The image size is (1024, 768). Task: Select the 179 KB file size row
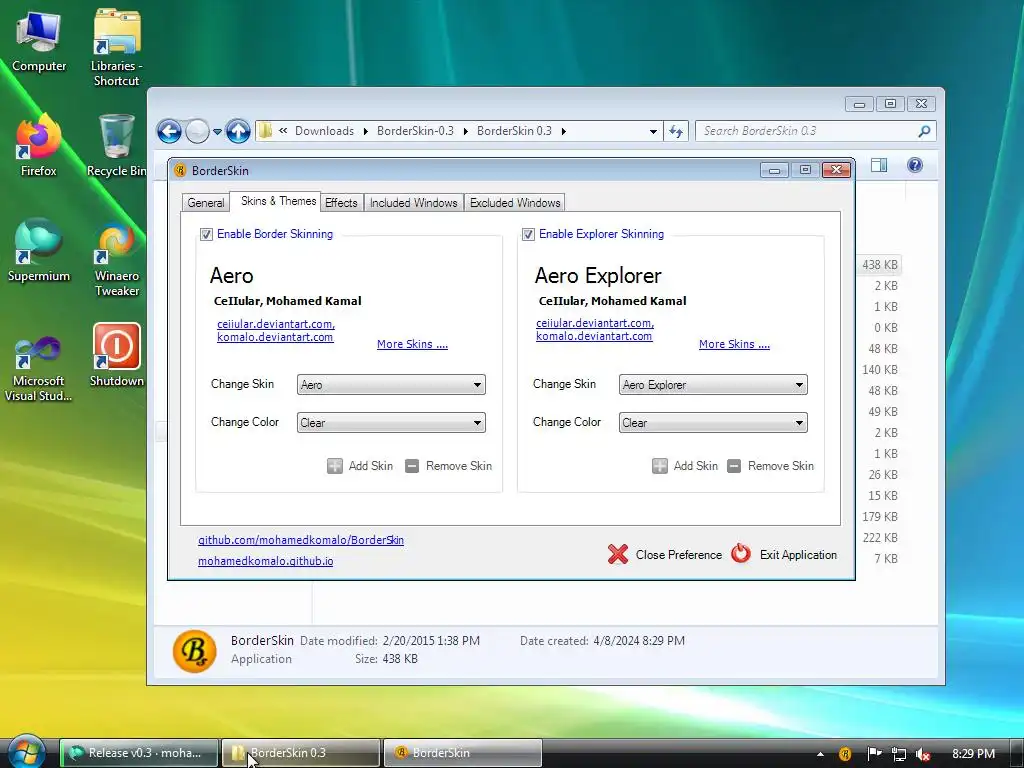click(880, 517)
